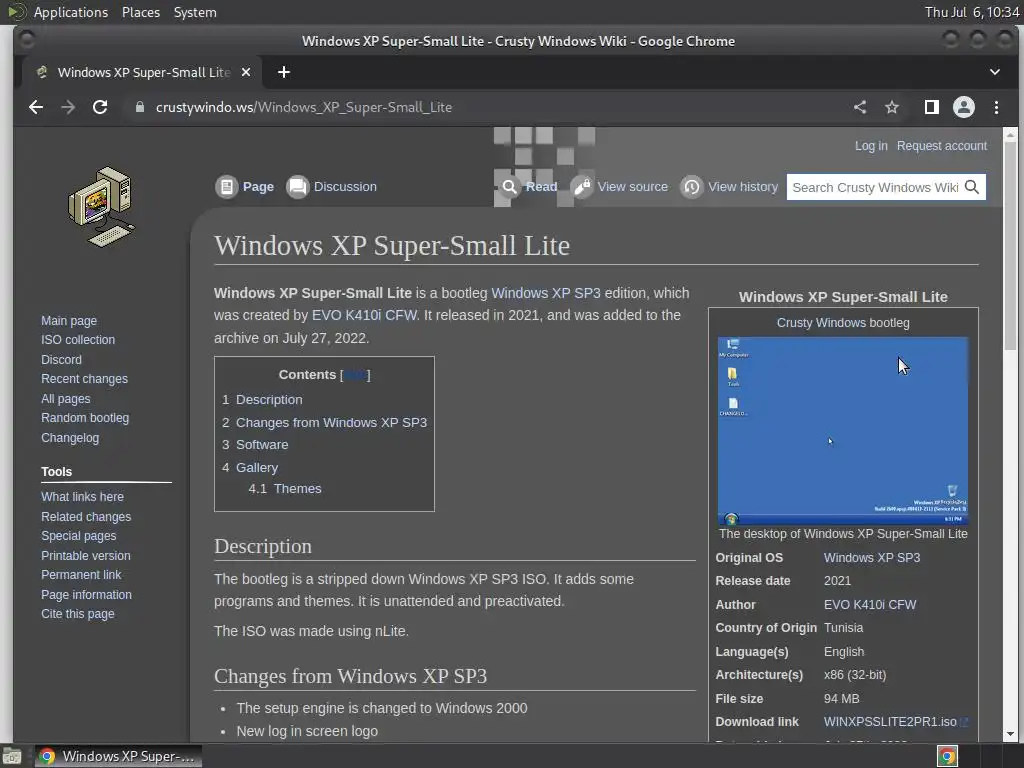Click the Discussion speech bubble icon
The image size is (1024, 768).
point(298,187)
